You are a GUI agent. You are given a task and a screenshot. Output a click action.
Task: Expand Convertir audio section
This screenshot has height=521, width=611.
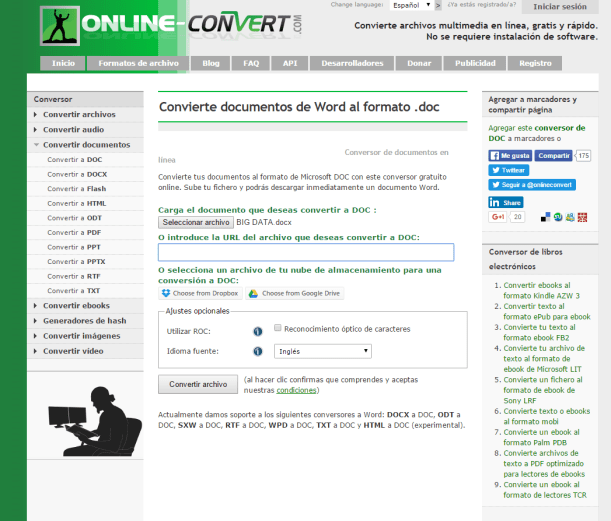(x=85, y=130)
